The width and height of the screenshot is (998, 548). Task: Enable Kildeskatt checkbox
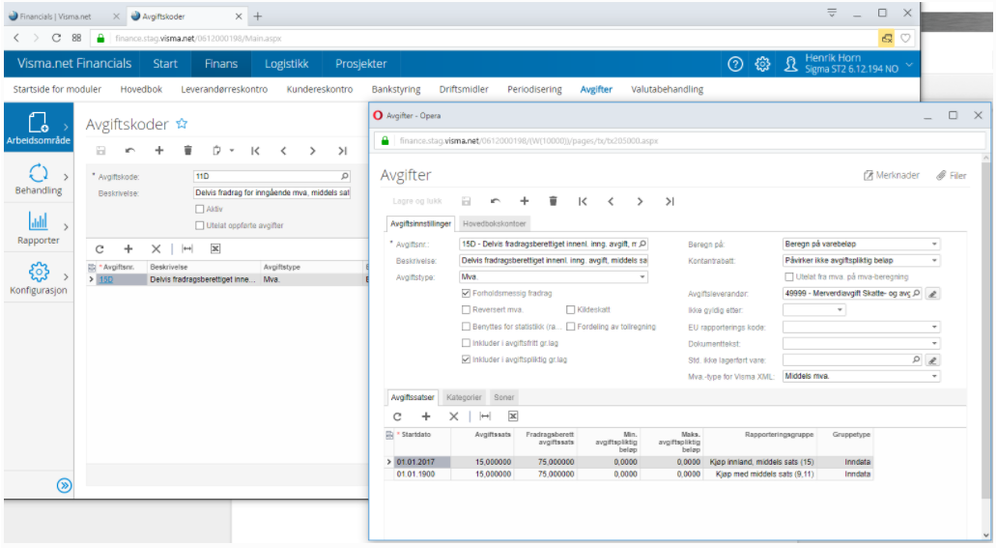(571, 310)
